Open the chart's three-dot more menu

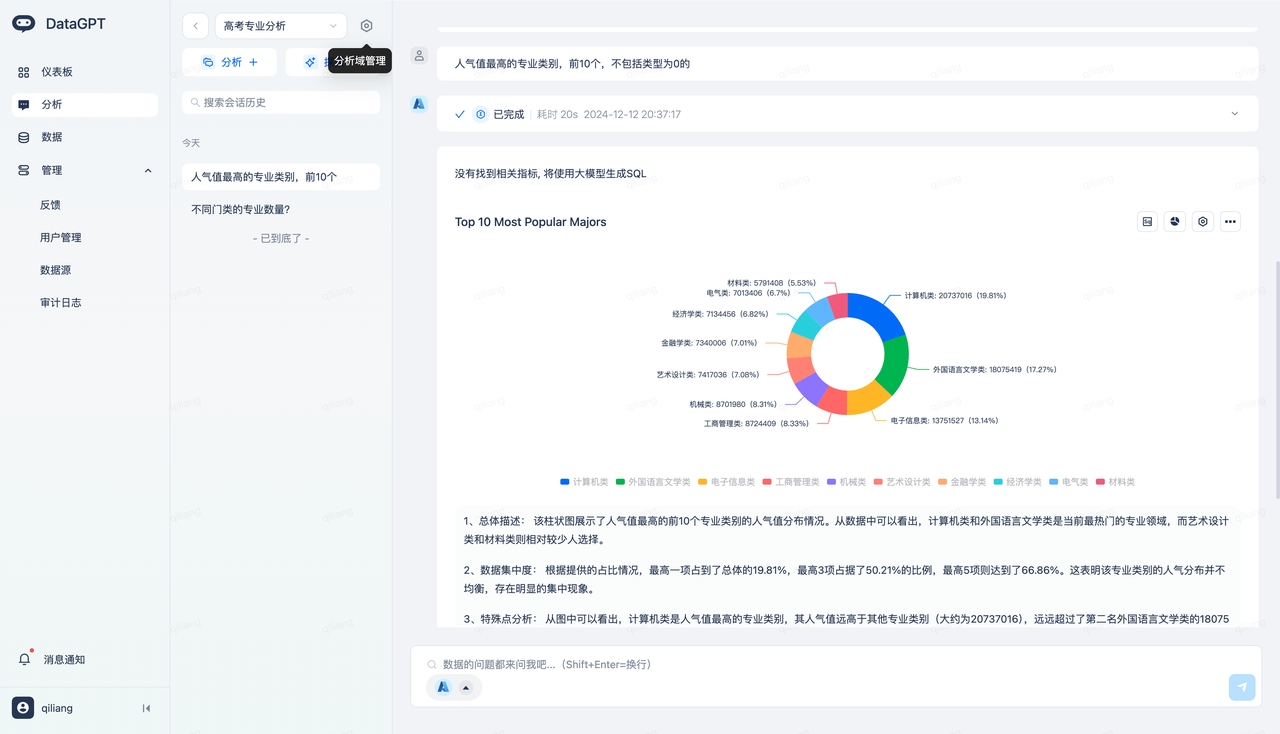1230,222
